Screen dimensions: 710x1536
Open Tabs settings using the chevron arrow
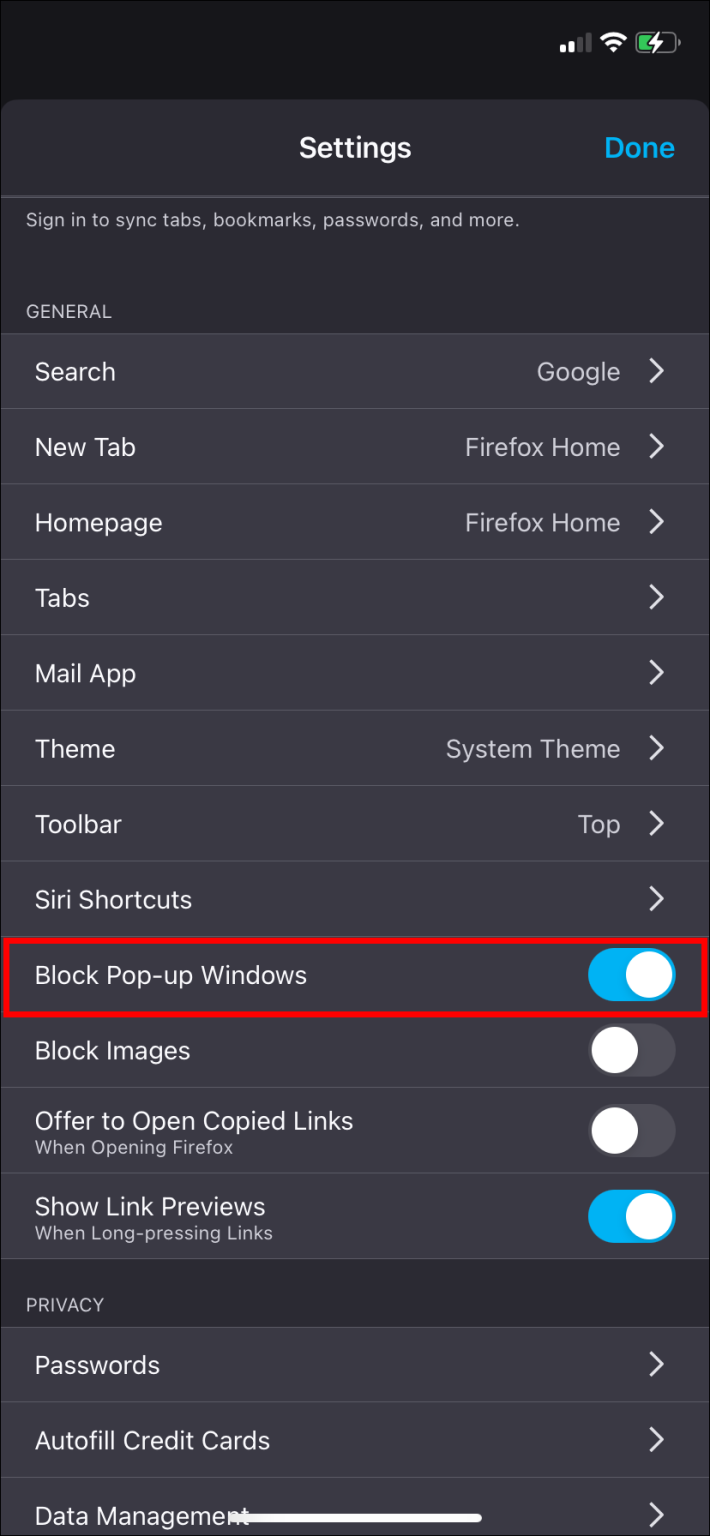click(656, 597)
